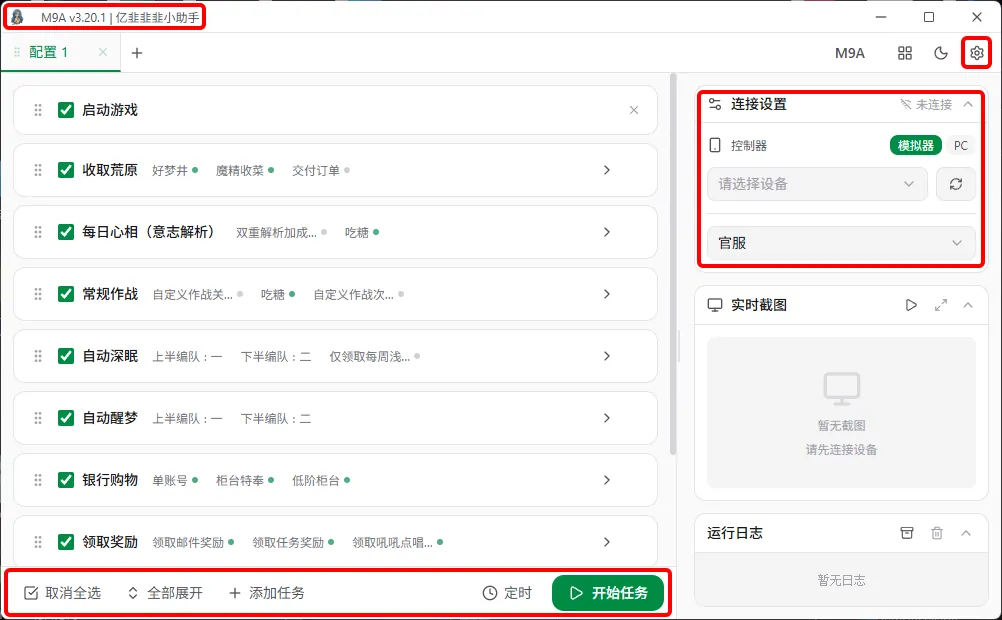Open the 请选择设备 device dropdown
The height and width of the screenshot is (620, 1002).
point(817,184)
